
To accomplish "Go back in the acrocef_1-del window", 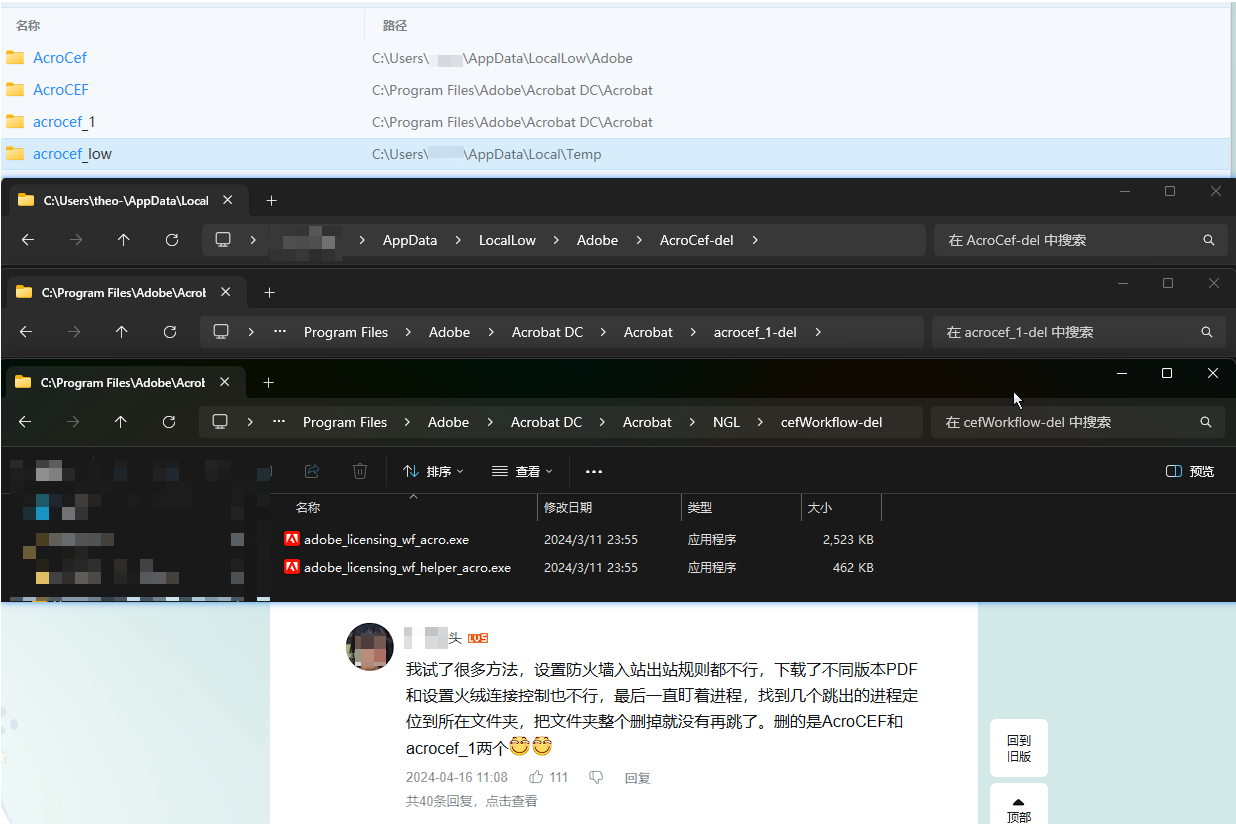I will tap(26, 332).
